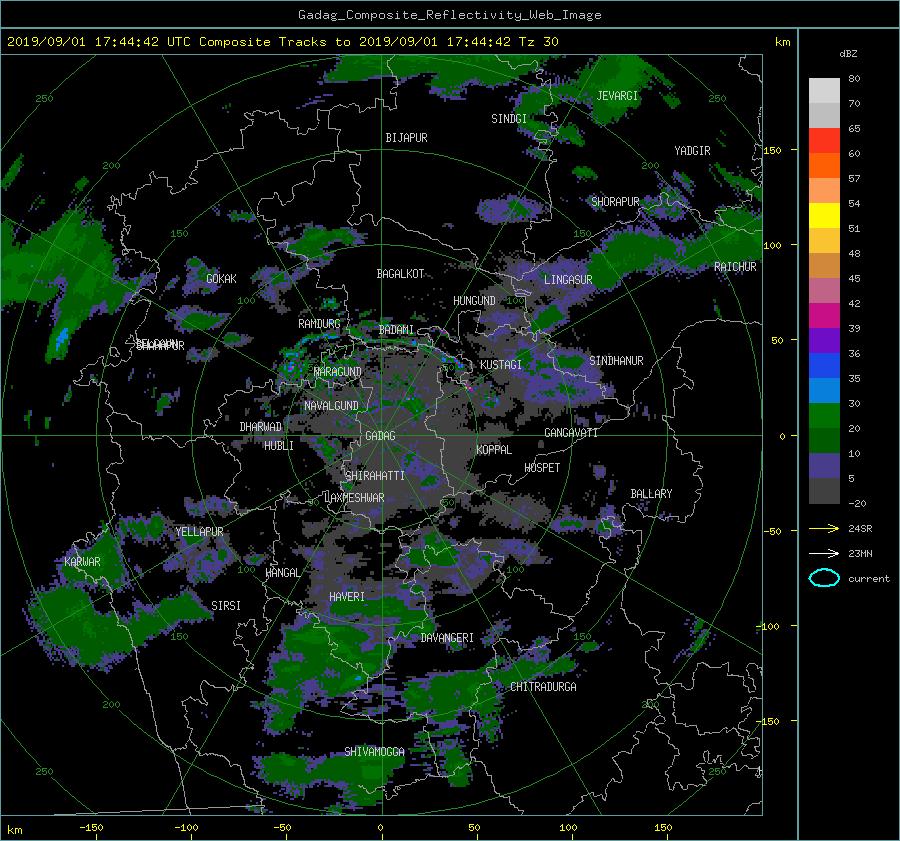Click the LAXMESHWAR city label
This screenshot has height=841, width=900.
pyautogui.click(x=354, y=498)
